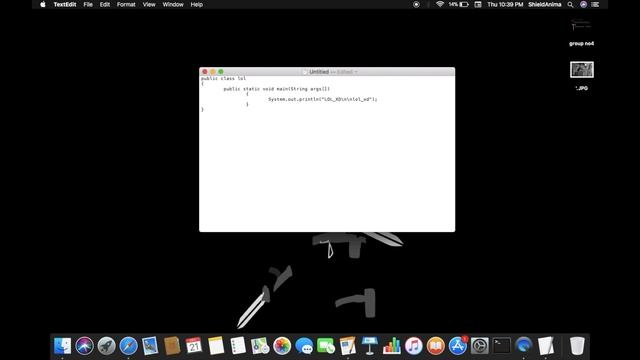Open Reminders list icon in dock
The width and height of the screenshot is (640, 360).
point(238,346)
